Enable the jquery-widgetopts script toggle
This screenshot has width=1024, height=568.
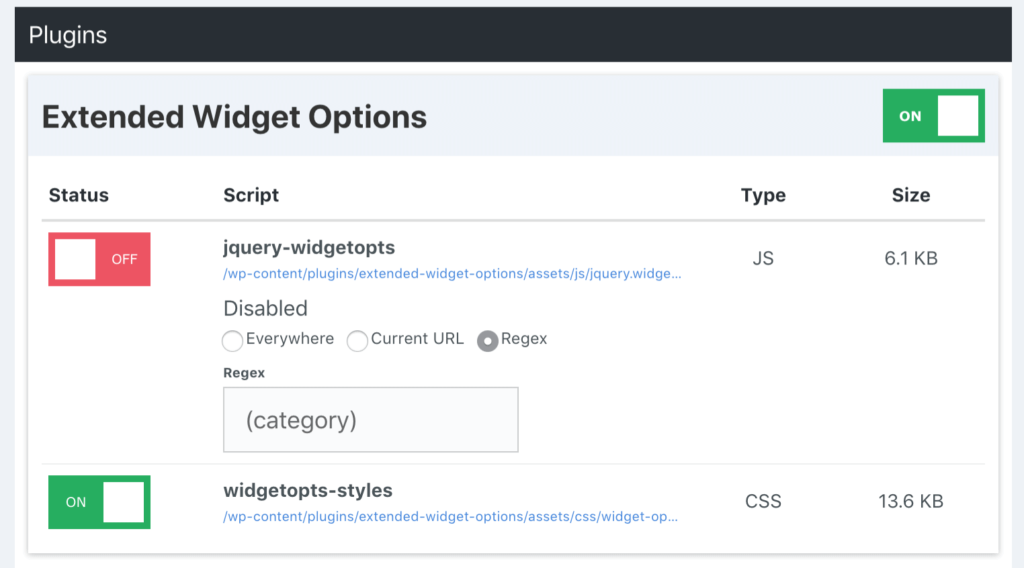coord(99,259)
